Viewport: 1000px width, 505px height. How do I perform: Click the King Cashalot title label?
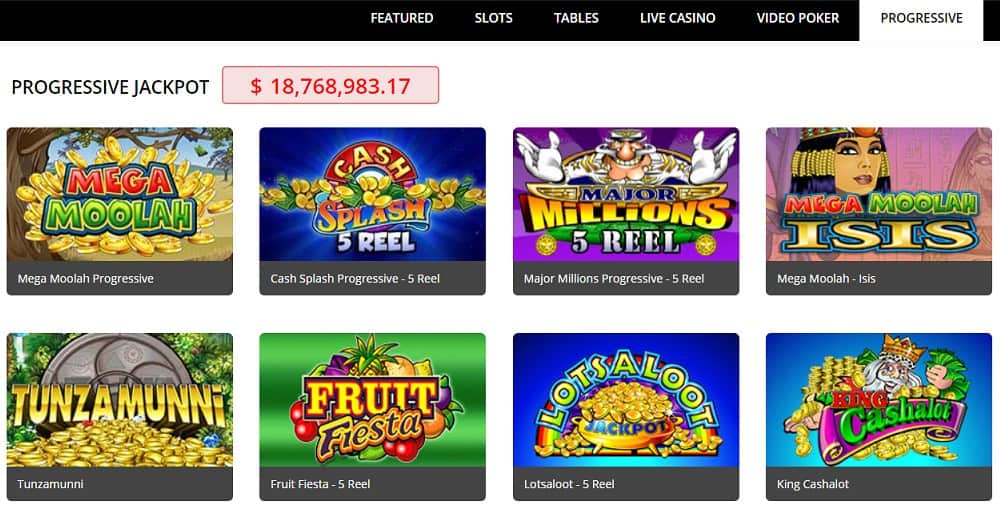pos(812,484)
